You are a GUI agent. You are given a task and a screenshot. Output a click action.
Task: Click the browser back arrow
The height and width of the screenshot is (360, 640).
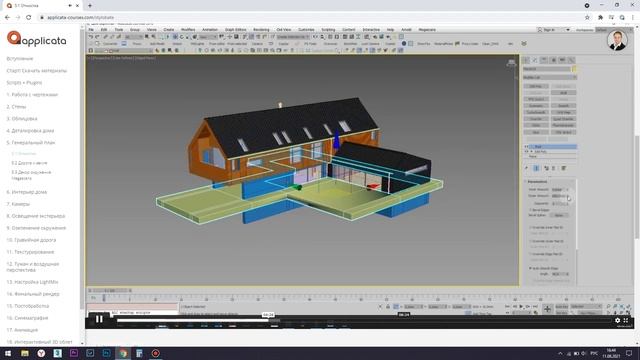click(7, 18)
